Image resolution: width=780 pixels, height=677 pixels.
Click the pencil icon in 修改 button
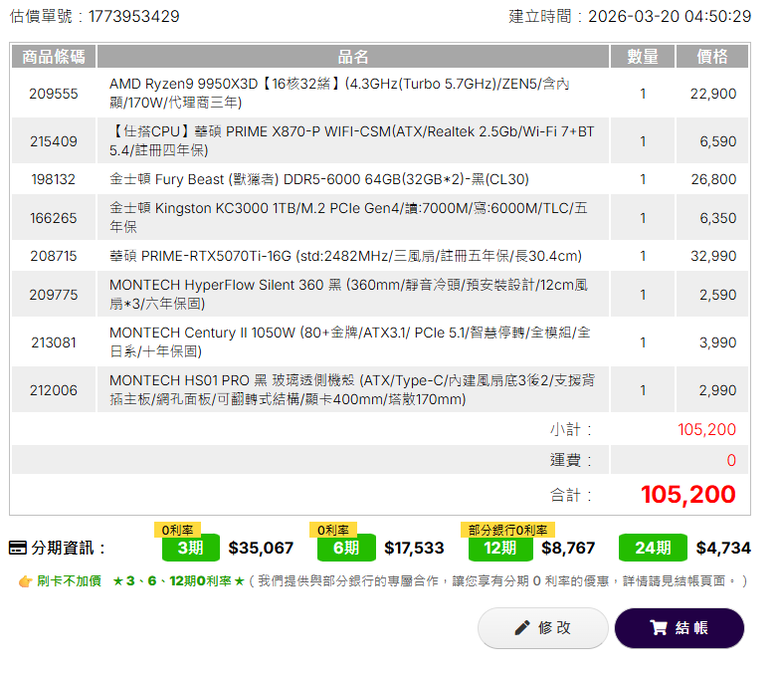pos(522,628)
